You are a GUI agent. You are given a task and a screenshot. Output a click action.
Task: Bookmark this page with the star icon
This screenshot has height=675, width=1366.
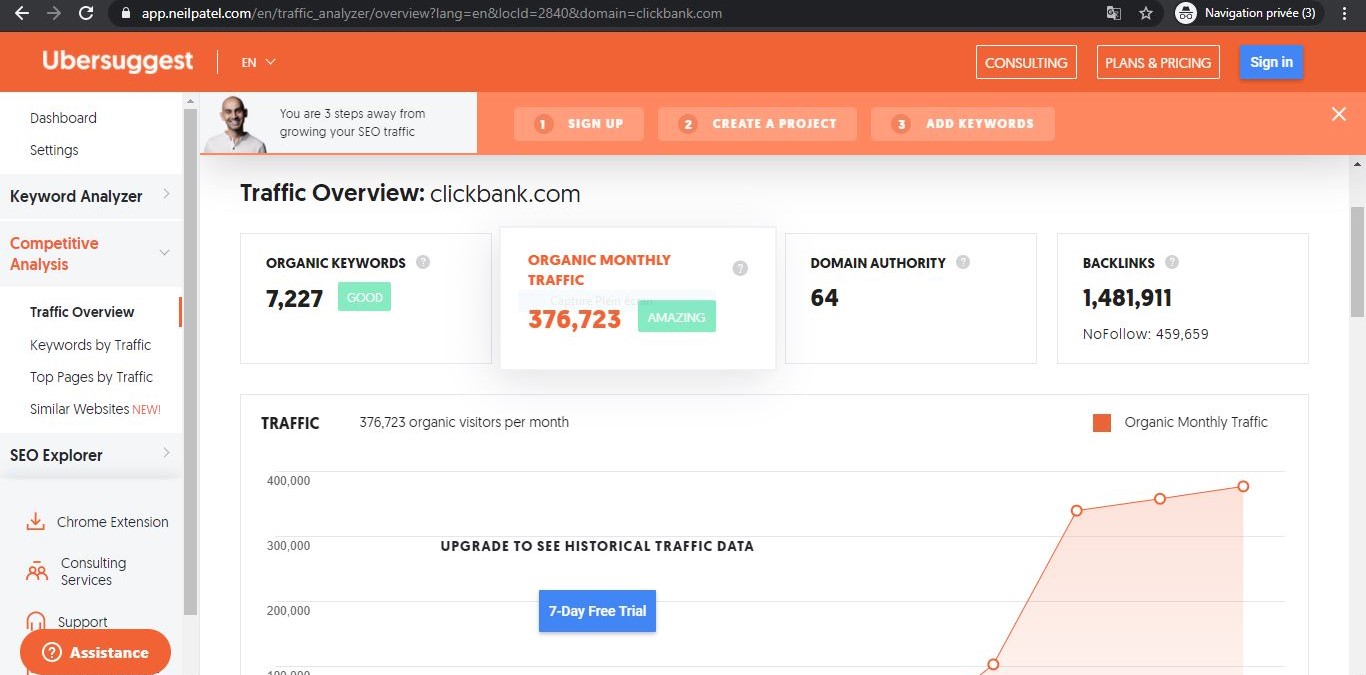1146,13
